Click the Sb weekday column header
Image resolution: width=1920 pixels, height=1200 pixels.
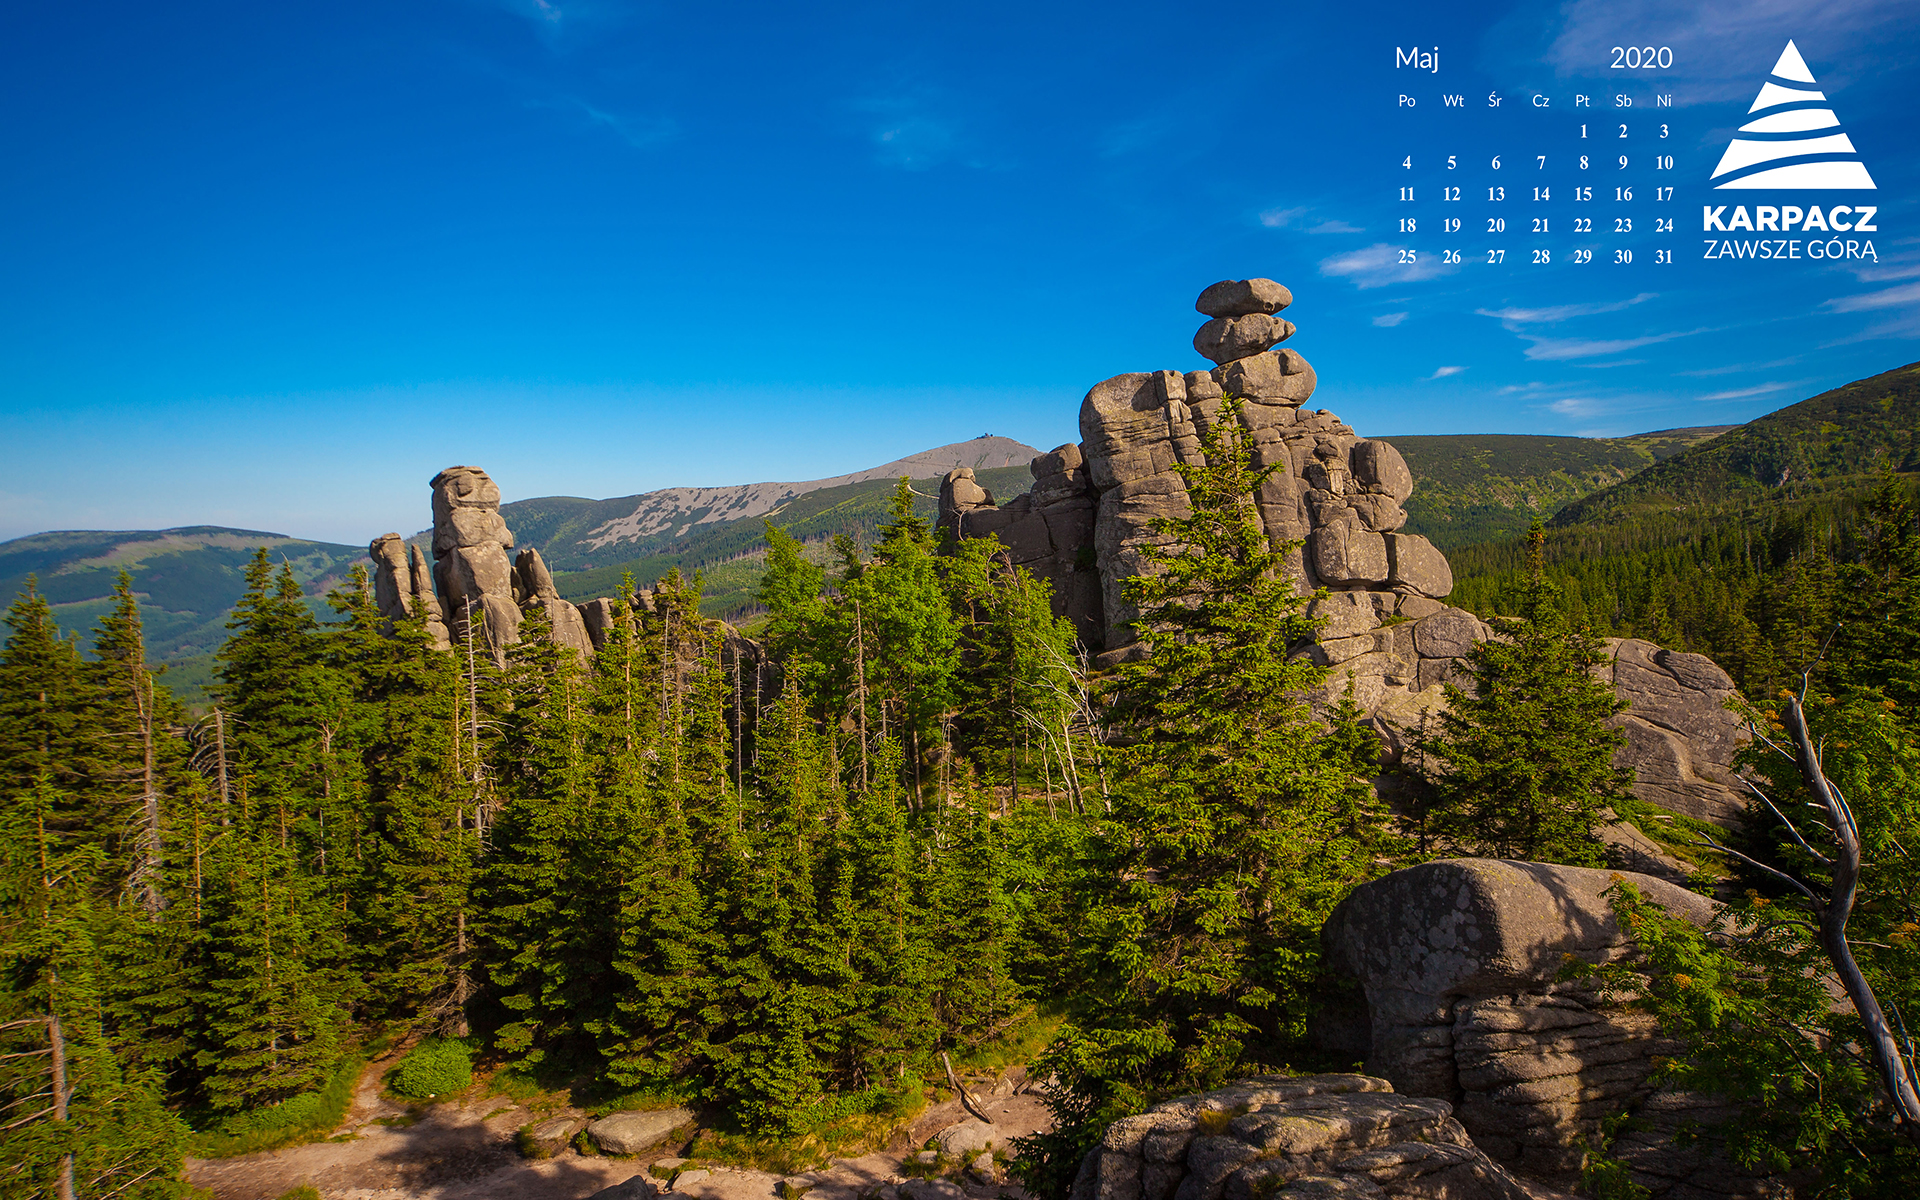[x=1623, y=101]
